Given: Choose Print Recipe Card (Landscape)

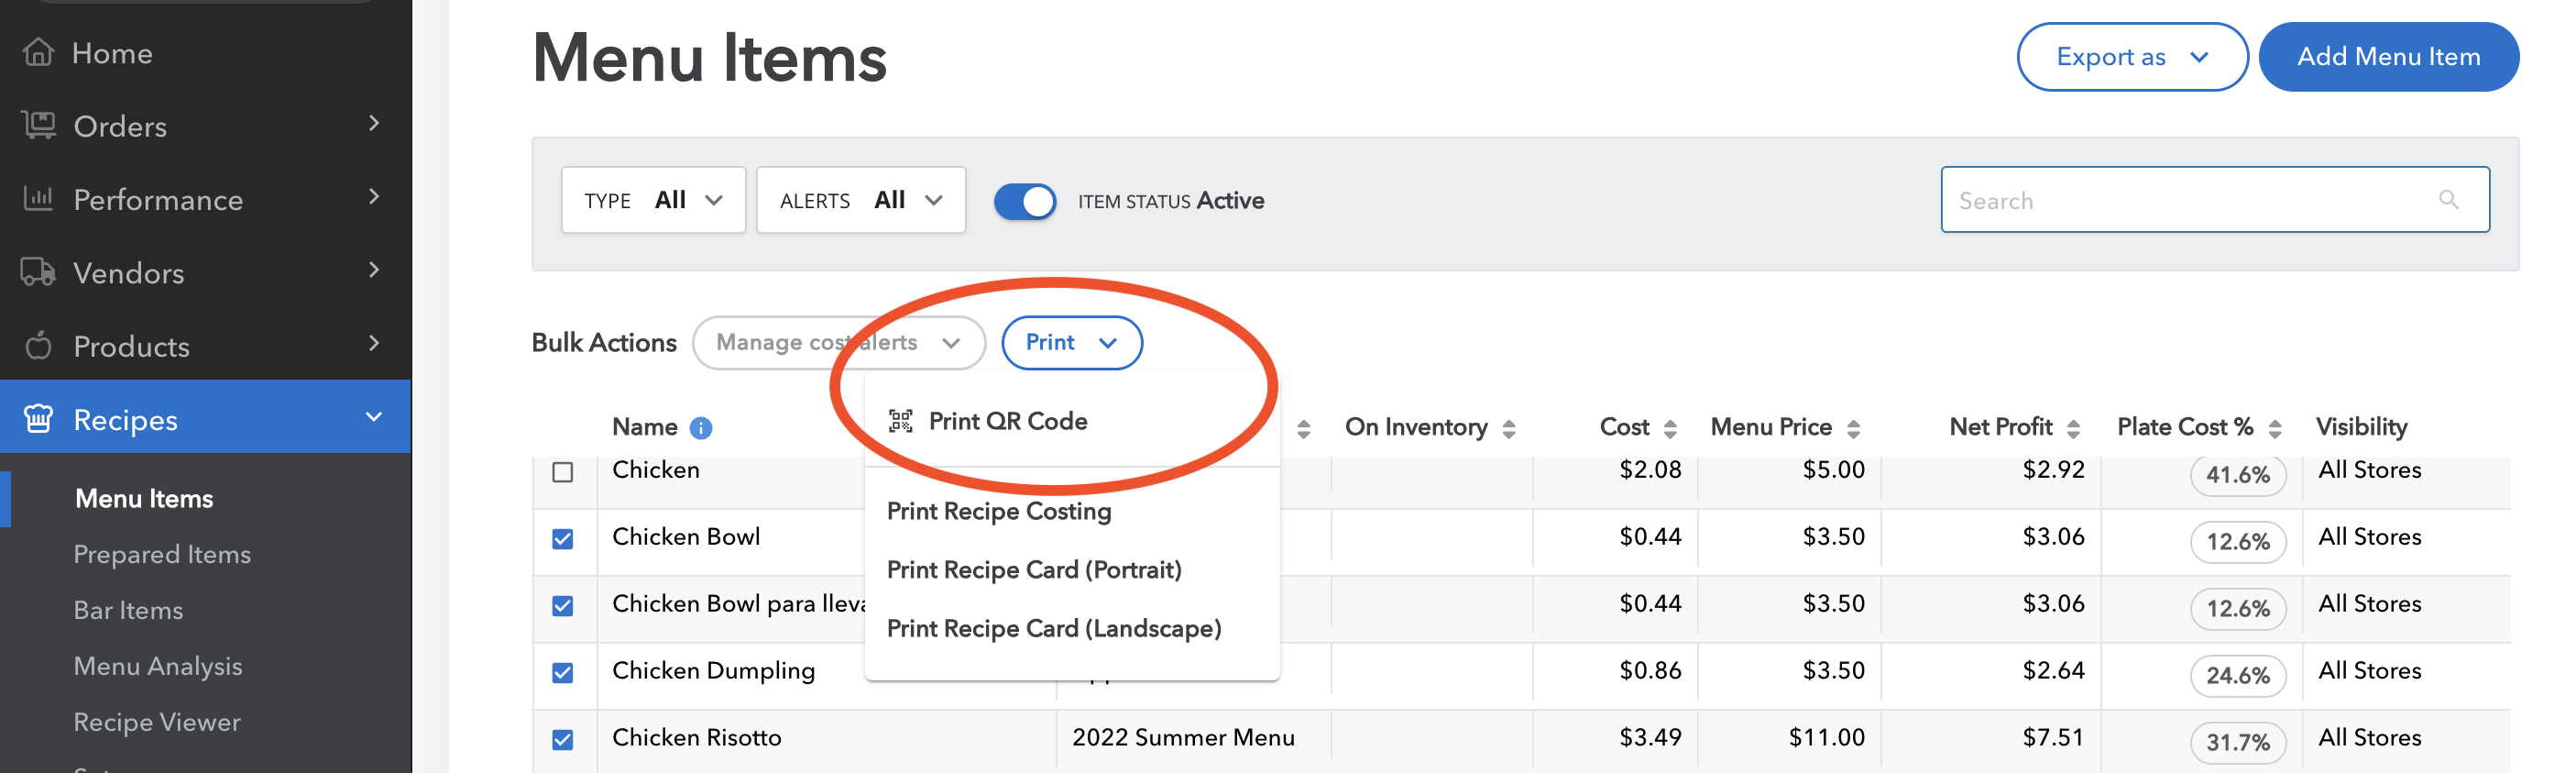Looking at the screenshot, I should click(x=1053, y=628).
